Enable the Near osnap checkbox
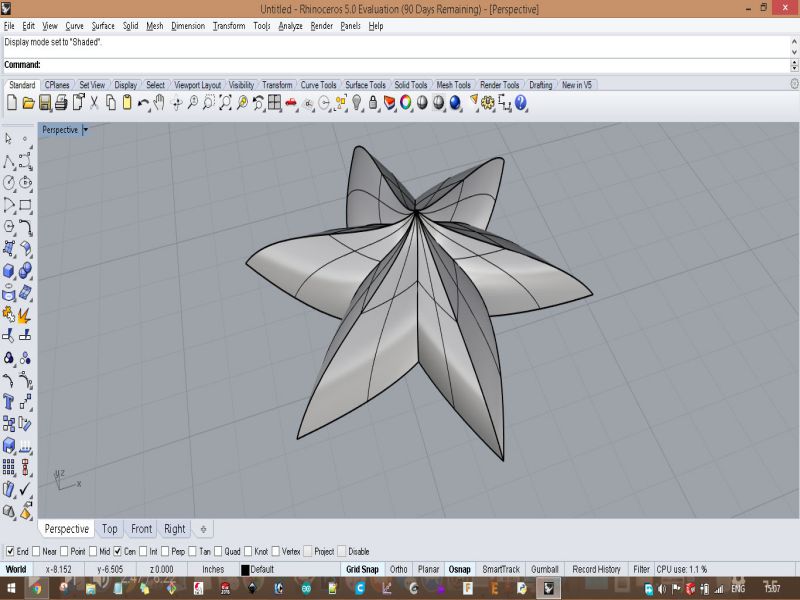The image size is (800, 600). pyautogui.click(x=36, y=551)
